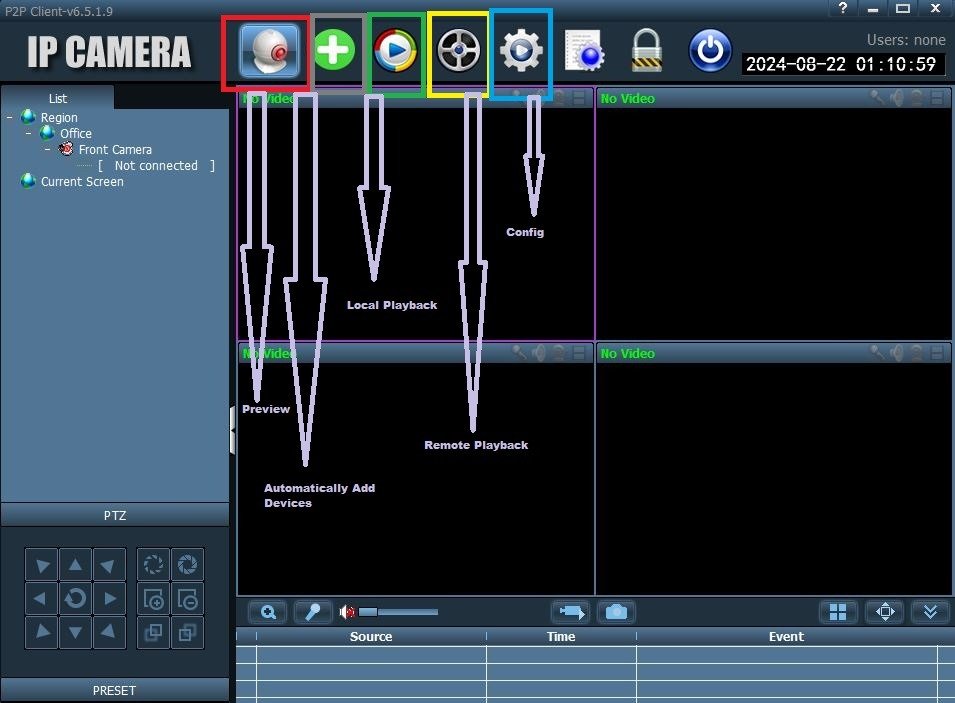Select the List tab

[x=58, y=98]
